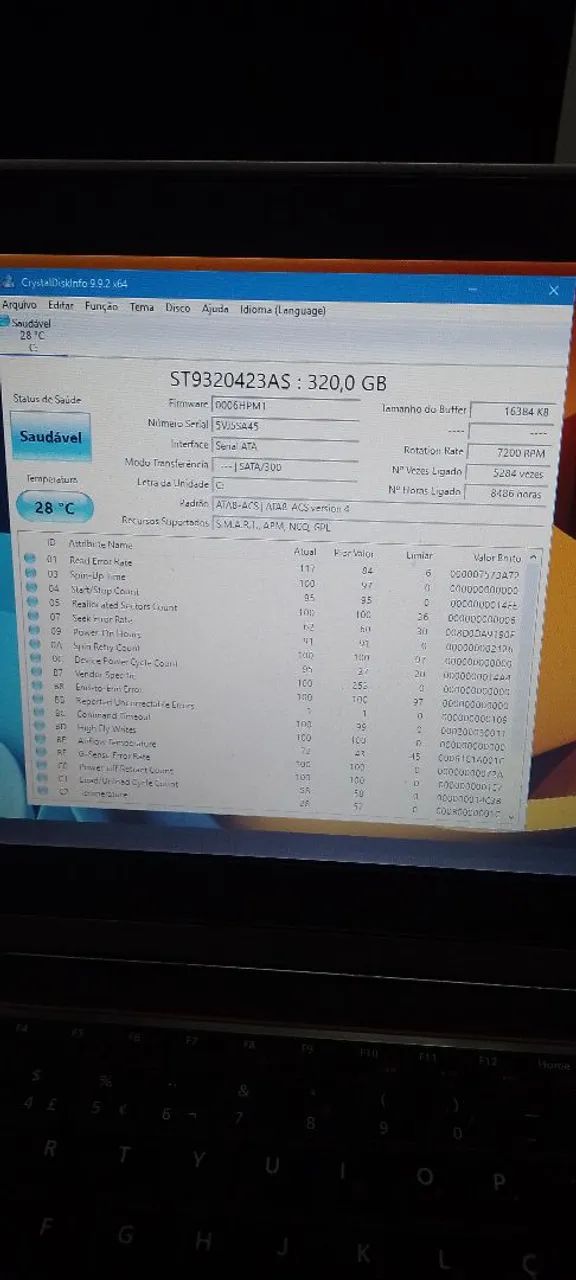576x1280 pixels.
Task: Select the disk status icon above Saudável 28 °C
Action: (4, 323)
